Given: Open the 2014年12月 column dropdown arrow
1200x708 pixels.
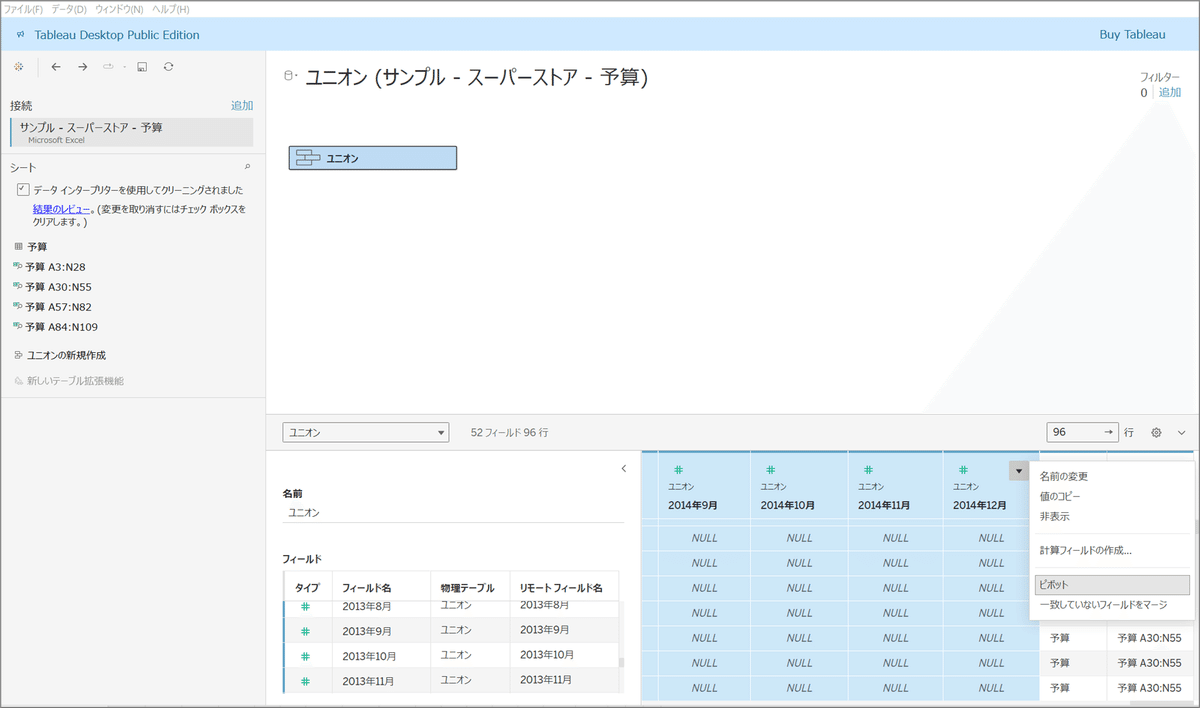Looking at the screenshot, I should coord(1018,471).
